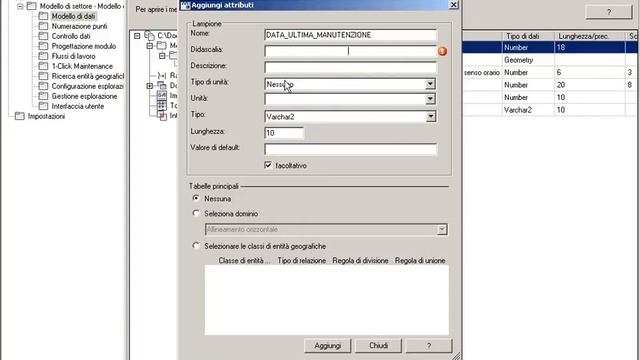Image resolution: width=640 pixels, height=360 pixels.
Task: Select Modello di dati tree item
Action: (73, 16)
